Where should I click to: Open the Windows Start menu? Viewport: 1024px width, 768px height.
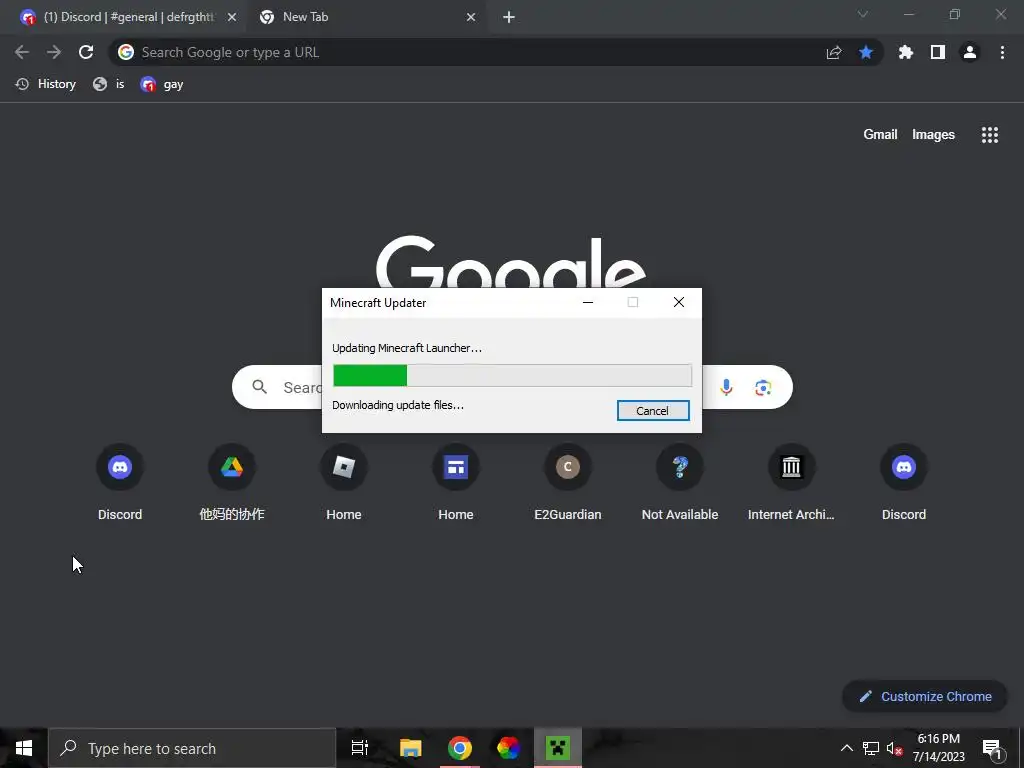[x=24, y=748]
